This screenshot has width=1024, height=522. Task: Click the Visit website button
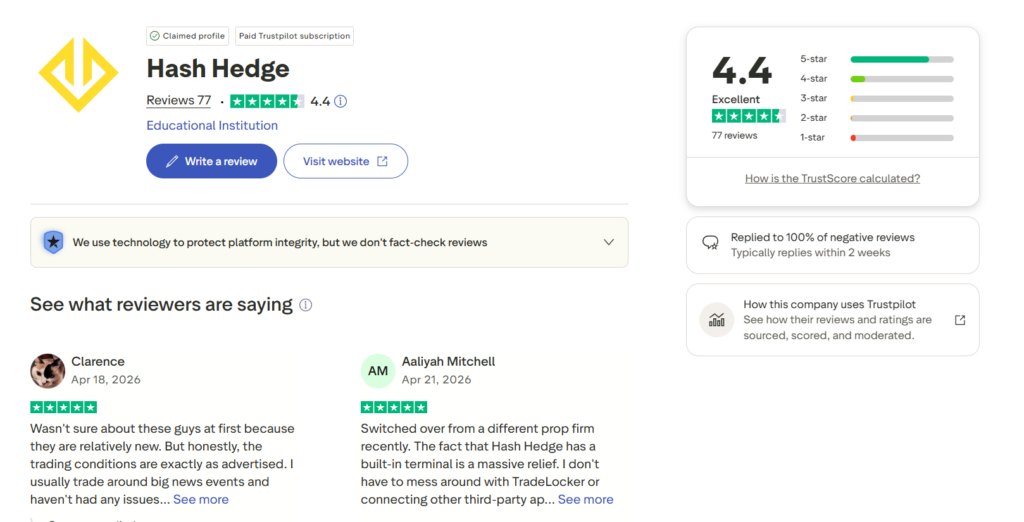[345, 161]
